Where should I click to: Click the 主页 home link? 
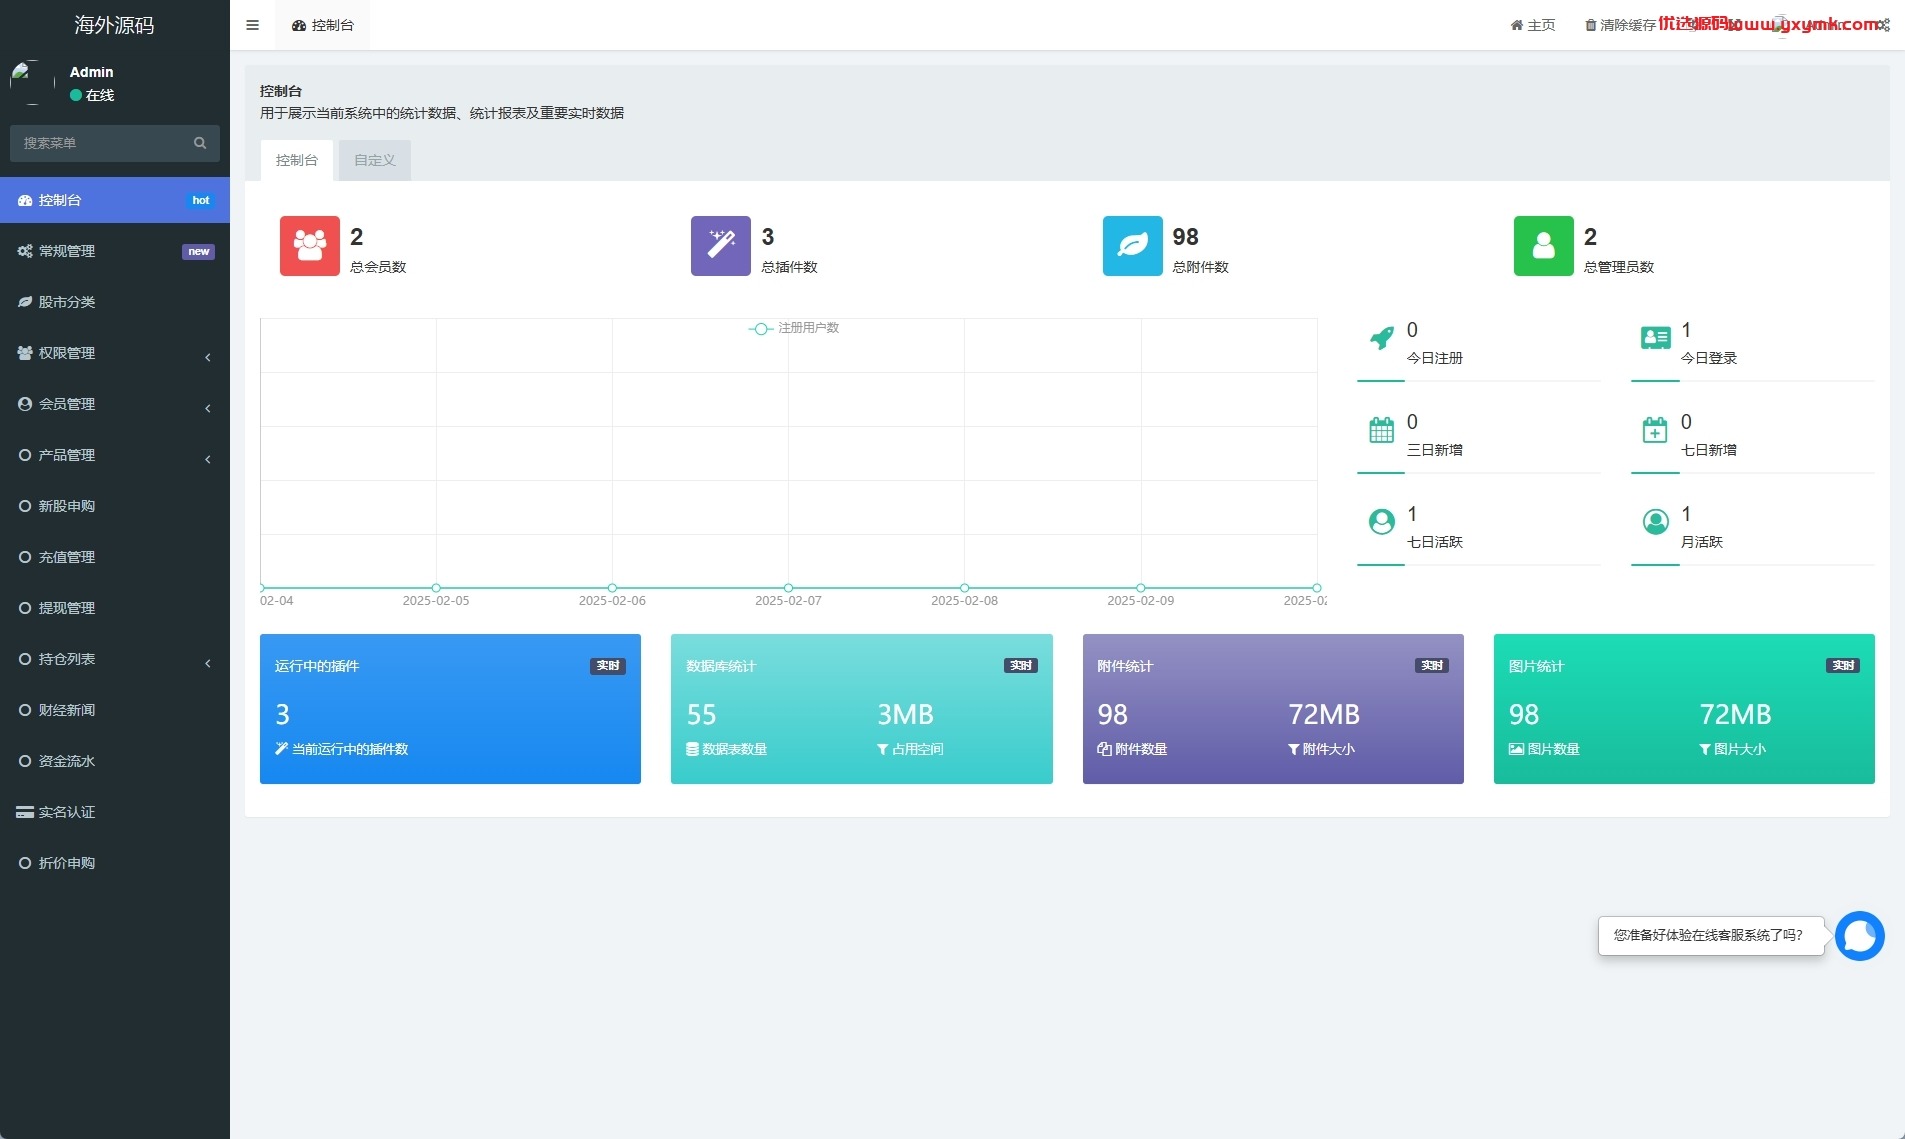pos(1533,25)
